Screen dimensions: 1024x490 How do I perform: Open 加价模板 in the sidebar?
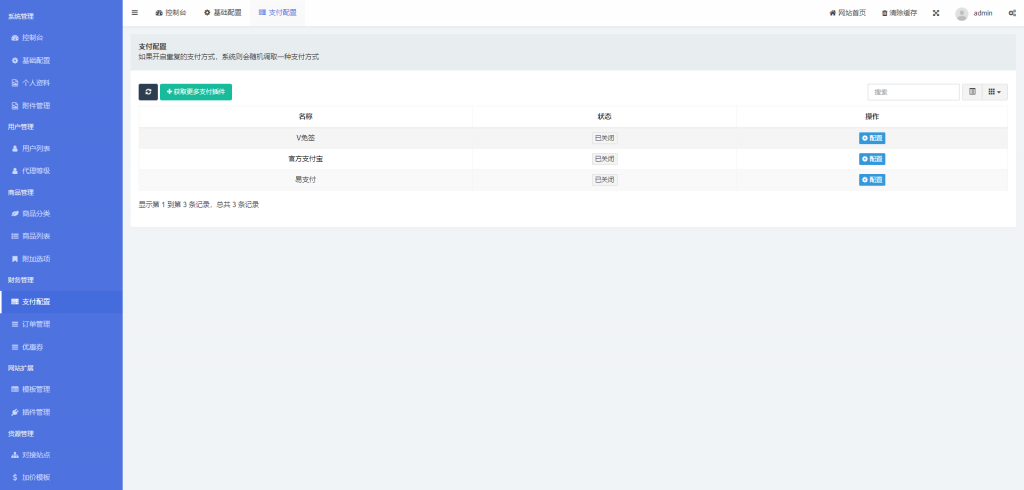pos(61,478)
